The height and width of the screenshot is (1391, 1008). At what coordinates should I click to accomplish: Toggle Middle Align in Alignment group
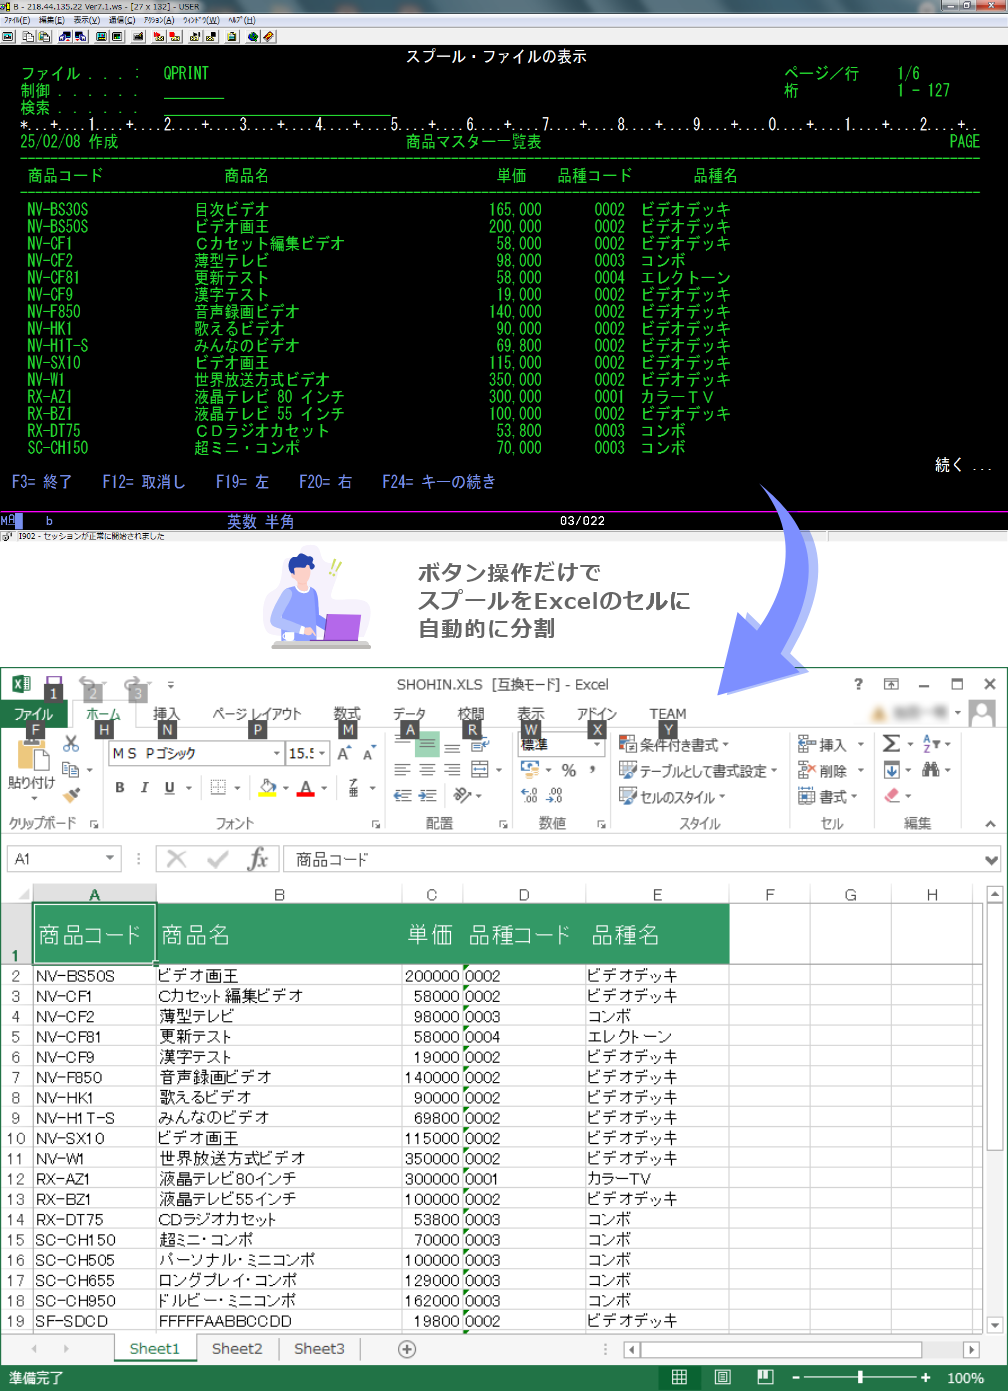(427, 744)
